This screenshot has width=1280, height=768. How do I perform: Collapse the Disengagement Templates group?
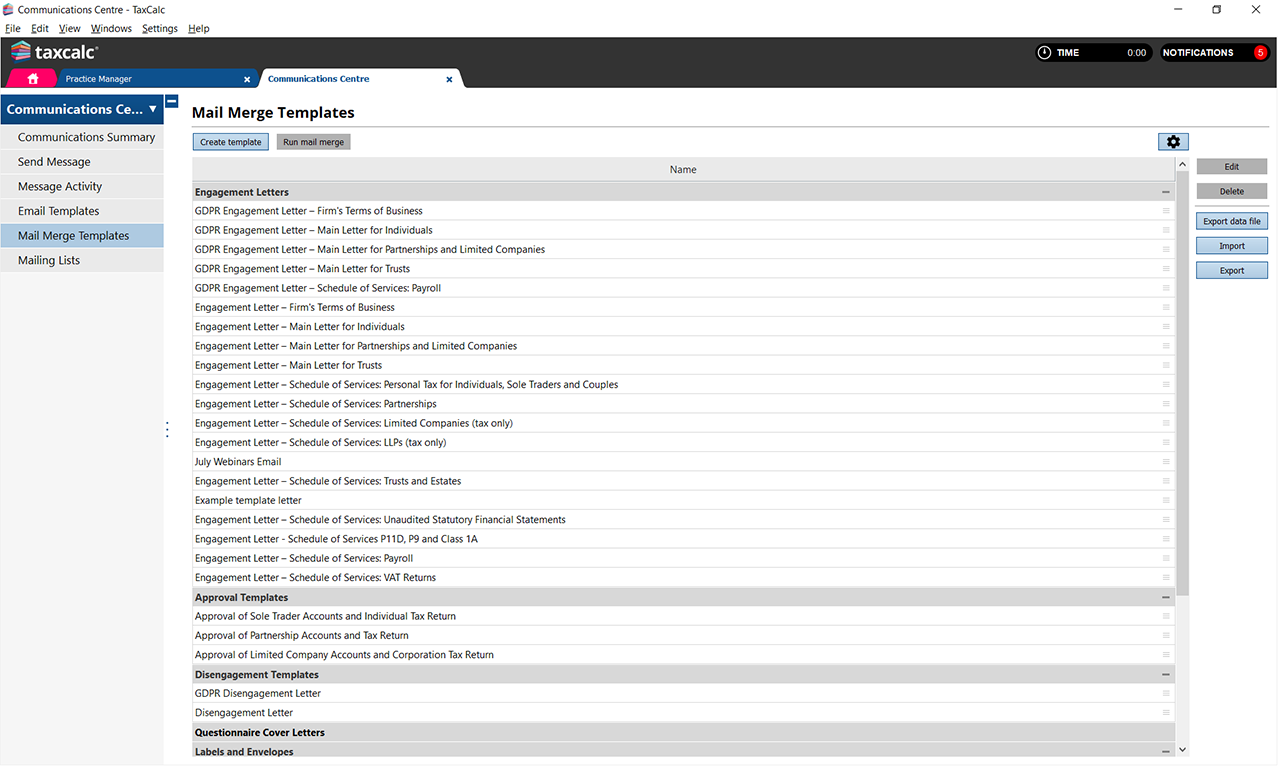coord(1165,675)
